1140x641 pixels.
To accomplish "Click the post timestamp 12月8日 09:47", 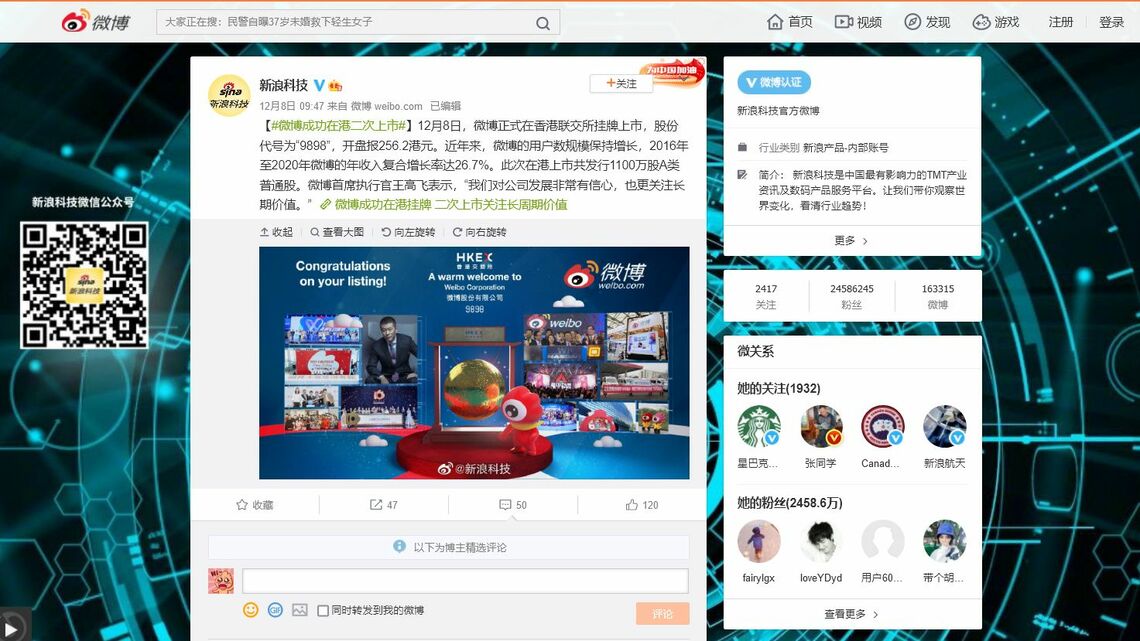I will (292, 106).
